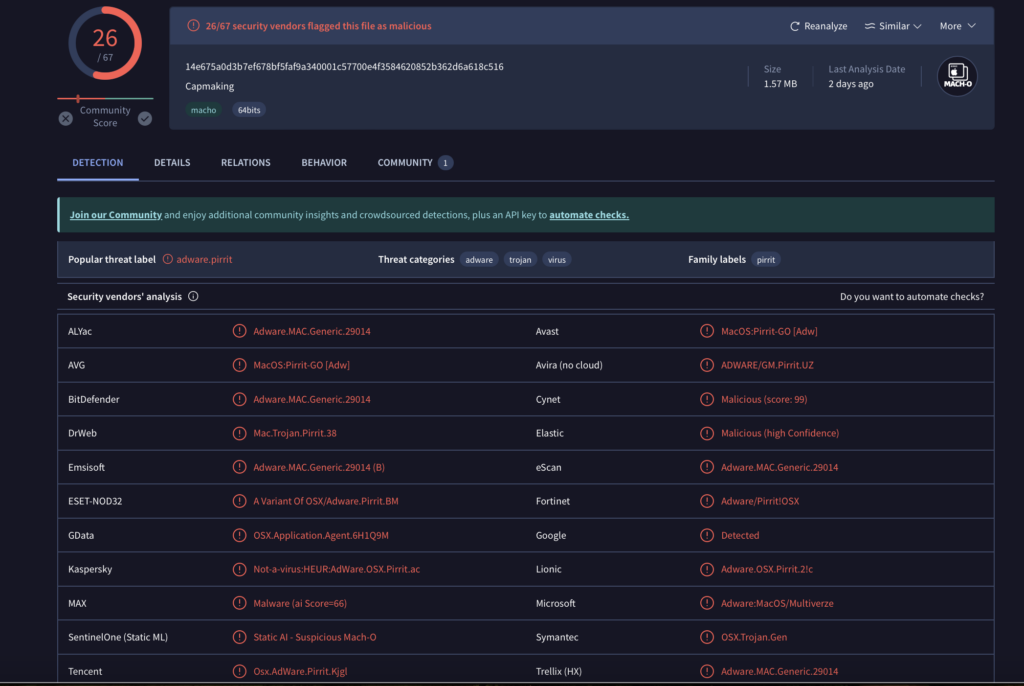
Task: Click the 64bits tag
Action: (x=249, y=110)
